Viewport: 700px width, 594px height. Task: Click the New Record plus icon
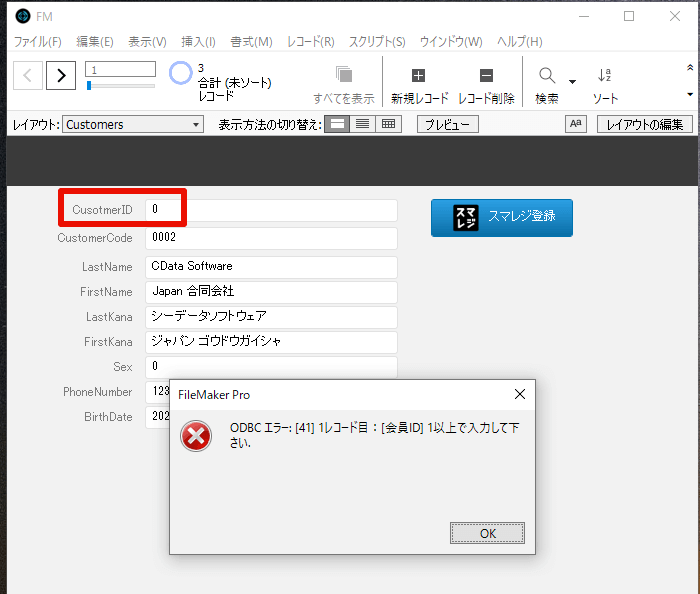(418, 75)
